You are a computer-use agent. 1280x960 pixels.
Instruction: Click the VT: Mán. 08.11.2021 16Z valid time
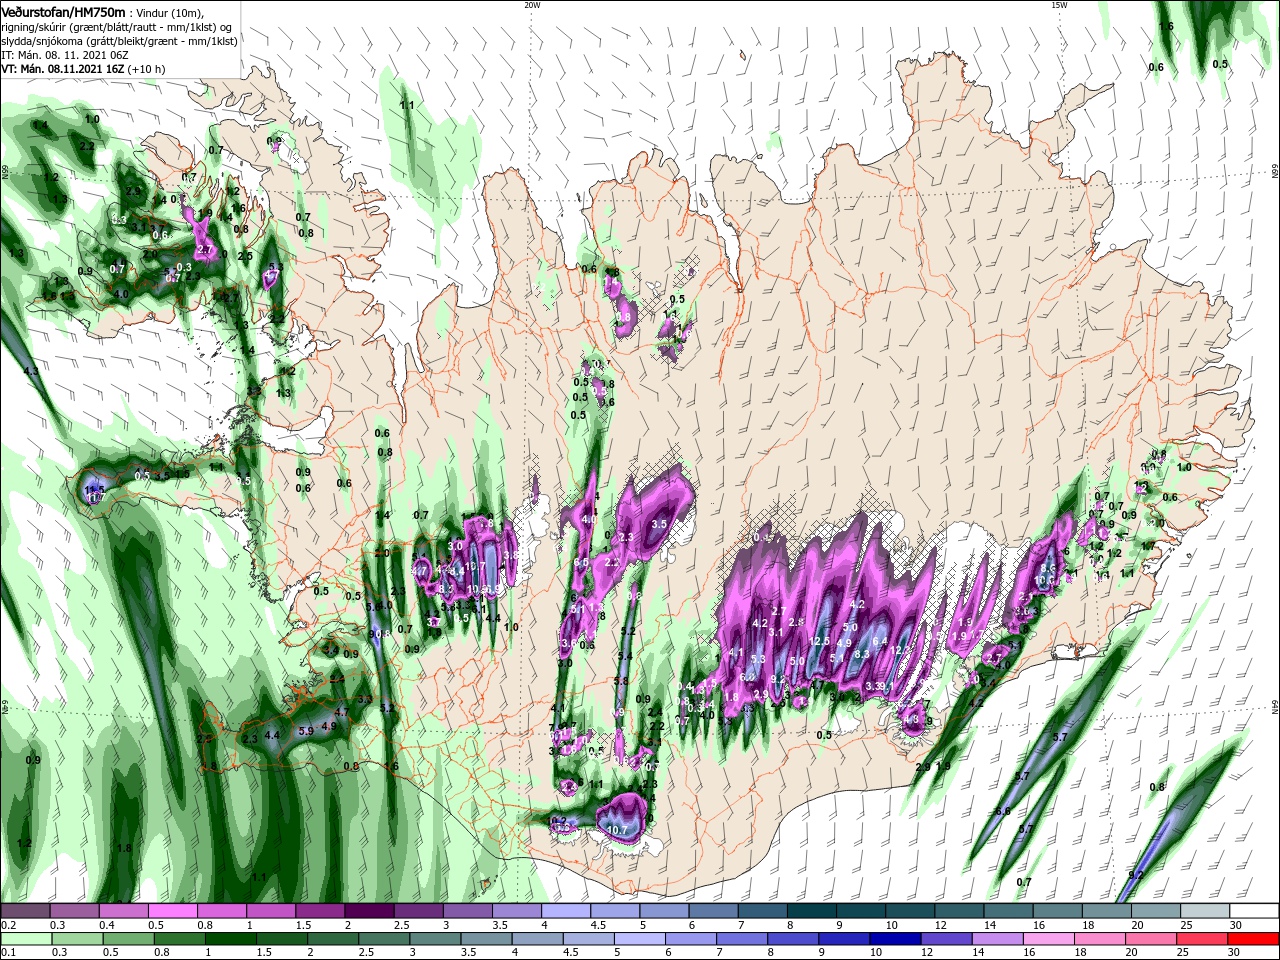click(x=62, y=69)
